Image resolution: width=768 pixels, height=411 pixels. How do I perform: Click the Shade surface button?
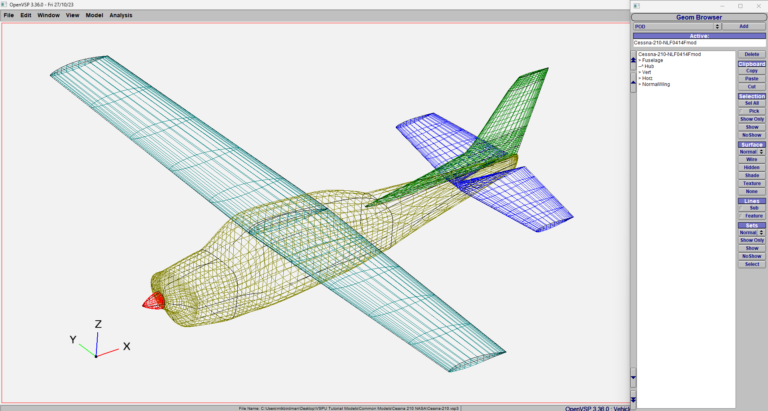coord(751,175)
